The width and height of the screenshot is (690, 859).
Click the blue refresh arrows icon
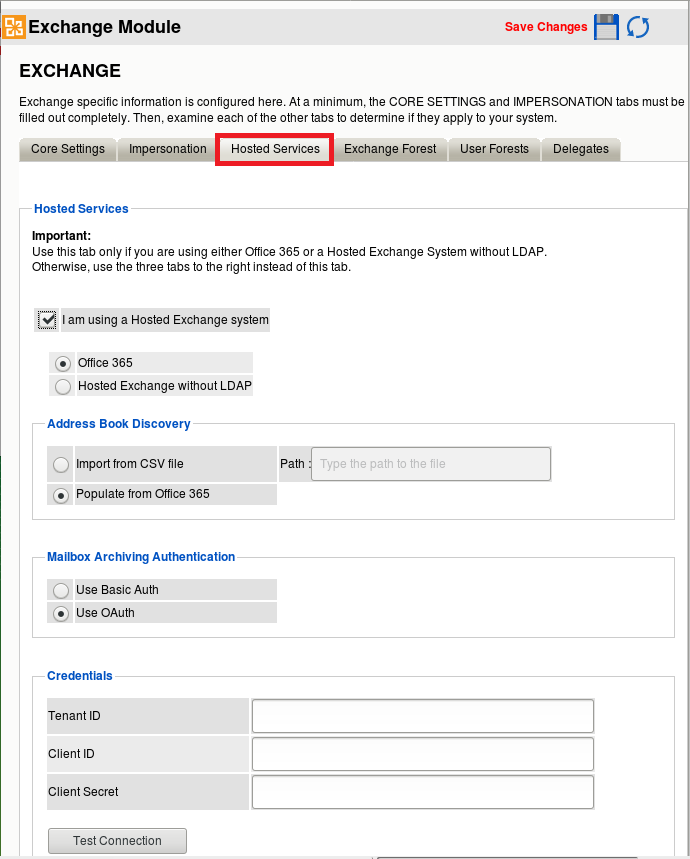click(638, 27)
